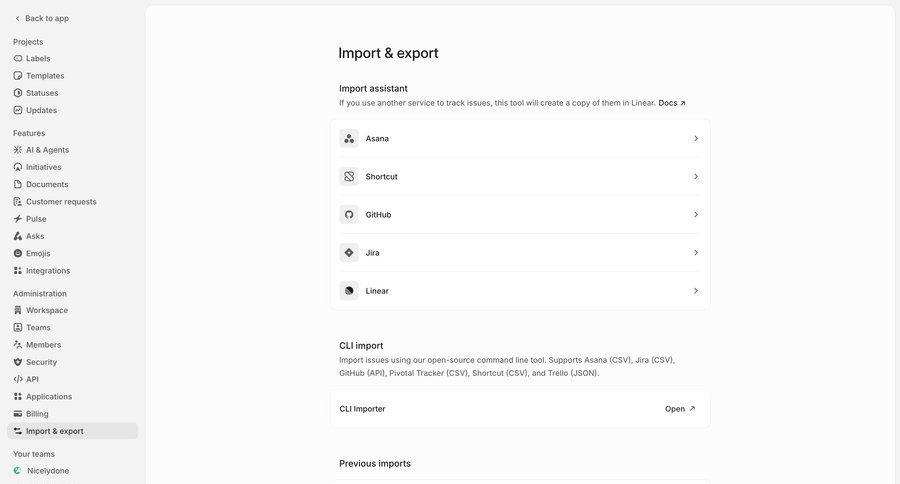Screen dimensions: 900x484
Task: Click the Projects sidebar section label
Action: coord(28,42)
